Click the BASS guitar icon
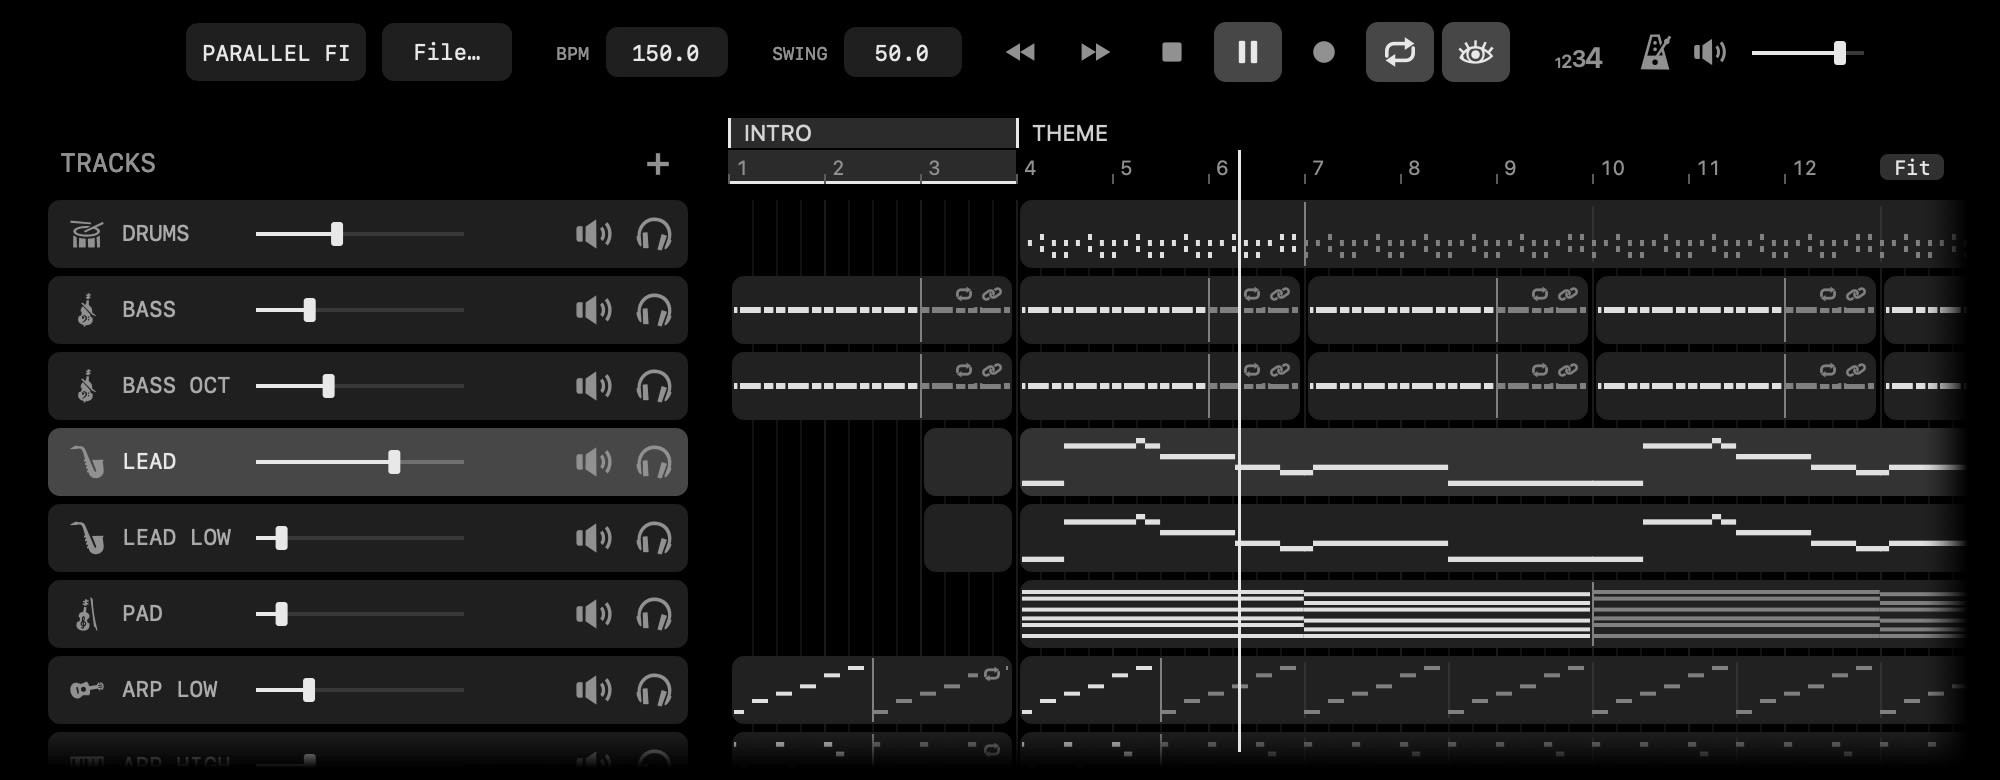The height and width of the screenshot is (780, 2000). [x=87, y=310]
